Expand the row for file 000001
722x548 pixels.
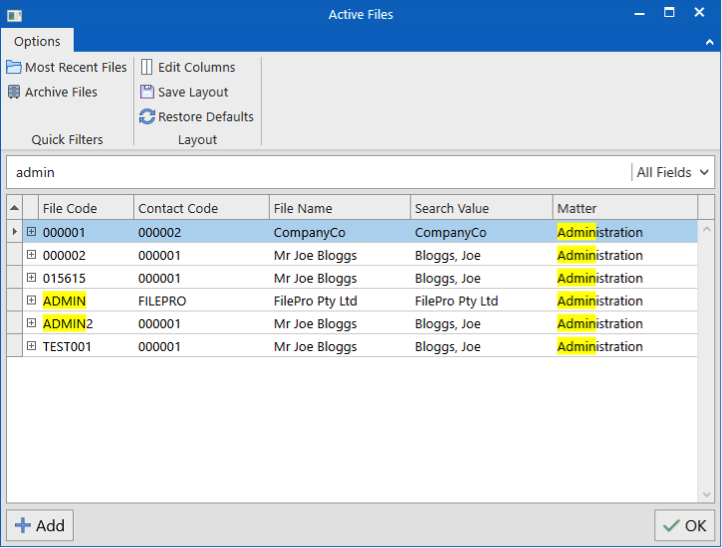point(31,232)
